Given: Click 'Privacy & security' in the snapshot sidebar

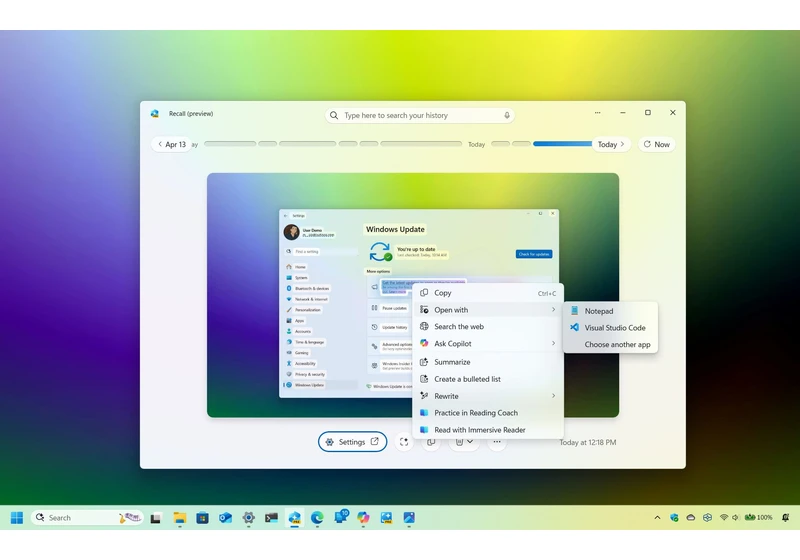Looking at the screenshot, I should [x=310, y=374].
